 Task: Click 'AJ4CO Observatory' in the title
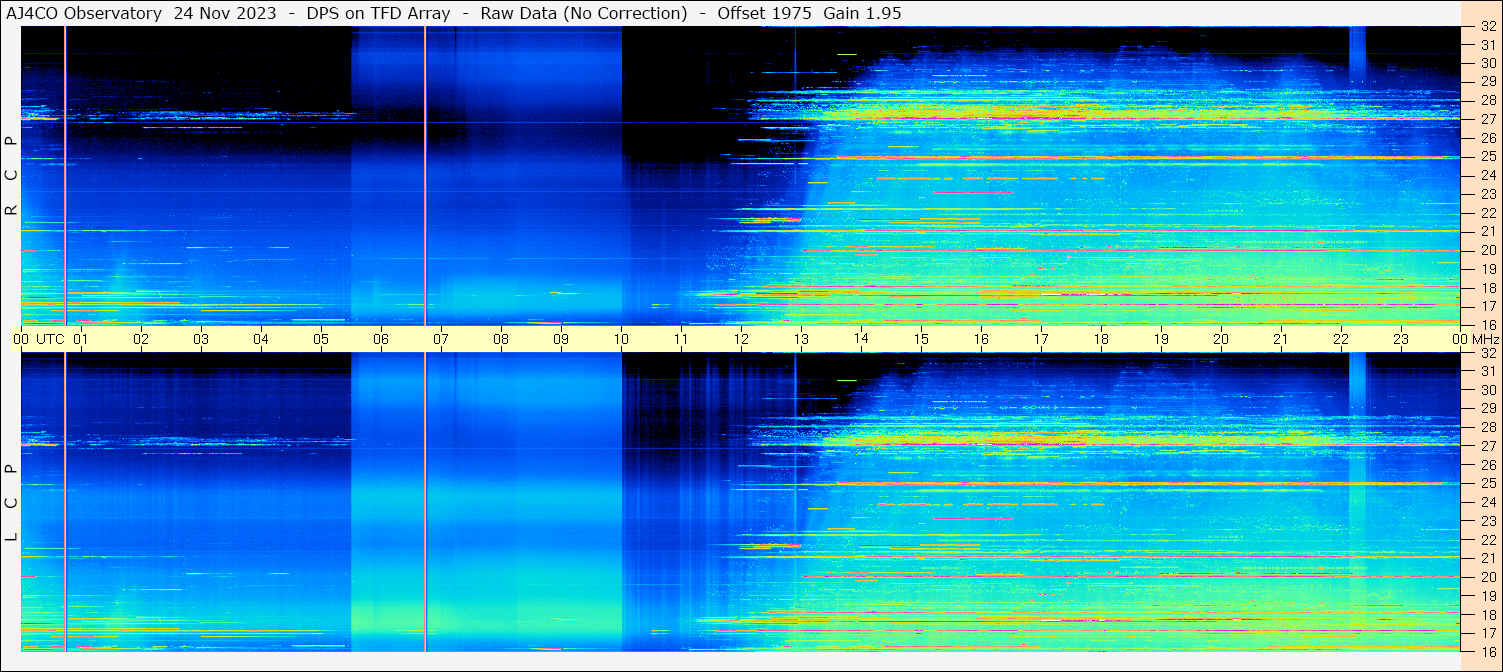[84, 13]
